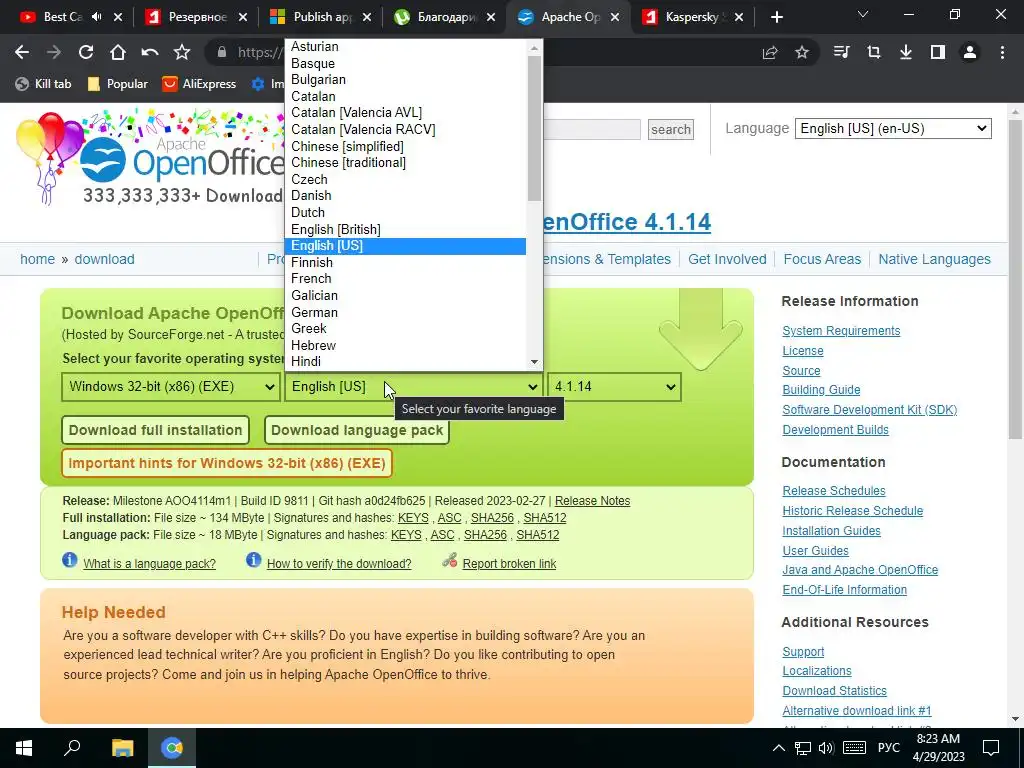The height and width of the screenshot is (768, 1024).
Task: Open the user profile icon
Action: (x=970, y=52)
